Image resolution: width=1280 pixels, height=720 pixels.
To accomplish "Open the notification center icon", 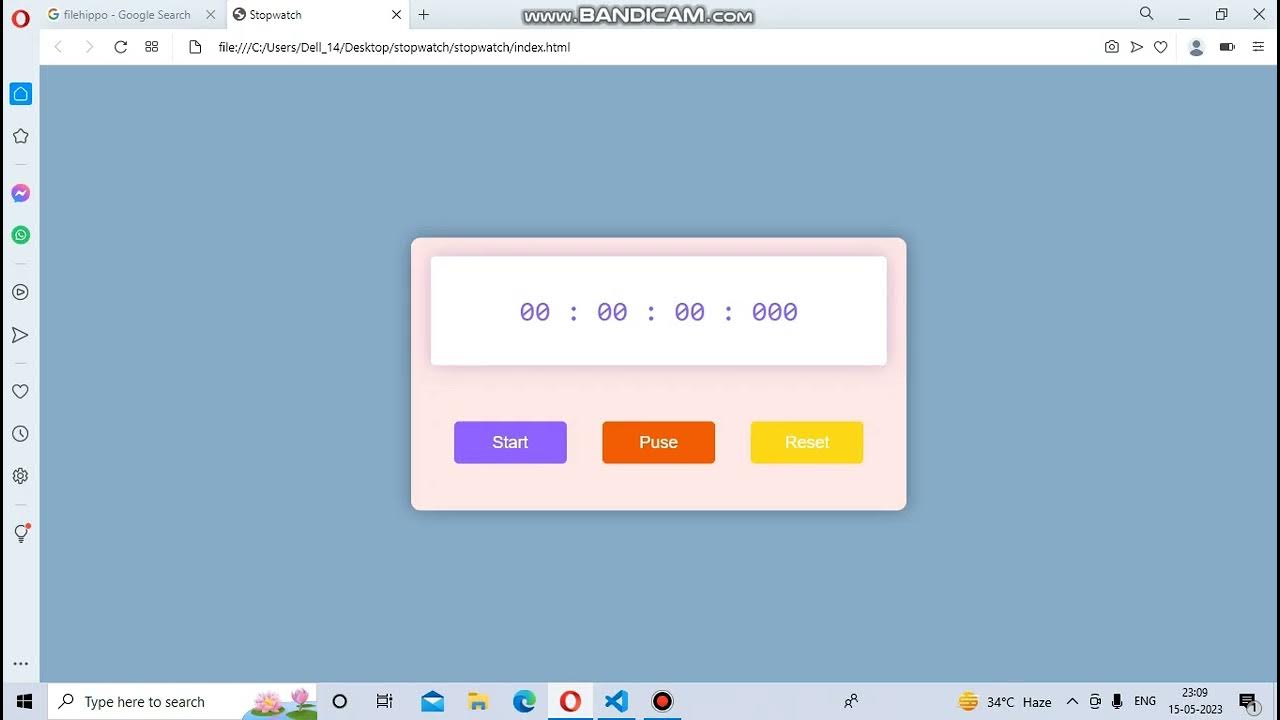I will coord(1248,702).
